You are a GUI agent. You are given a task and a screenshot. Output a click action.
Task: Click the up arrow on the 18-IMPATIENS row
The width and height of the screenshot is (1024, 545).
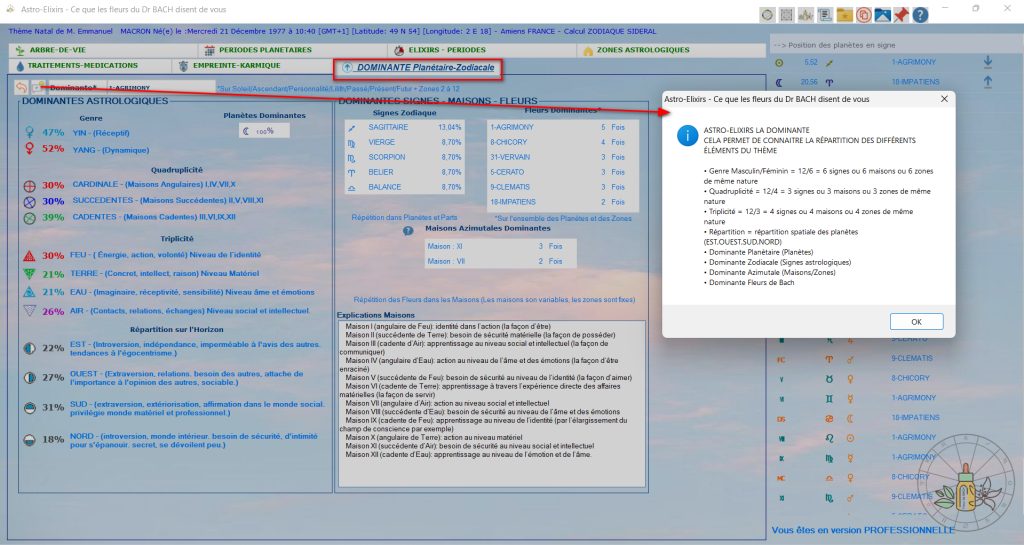pyautogui.click(x=988, y=82)
